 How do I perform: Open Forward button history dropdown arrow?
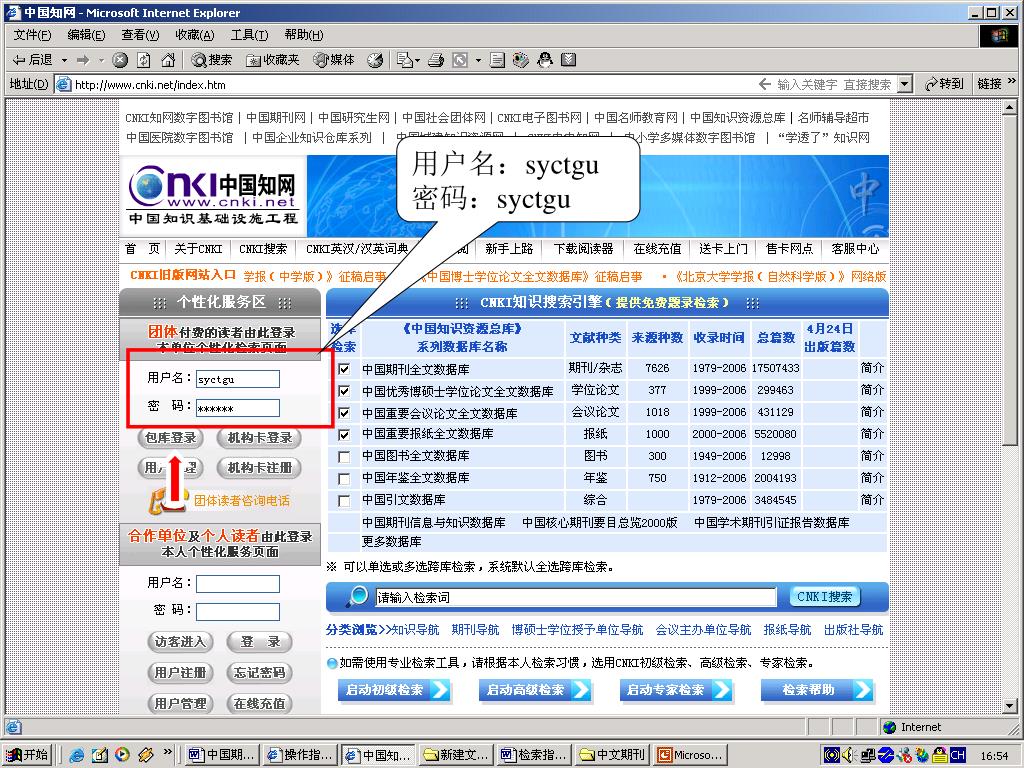coord(101,60)
